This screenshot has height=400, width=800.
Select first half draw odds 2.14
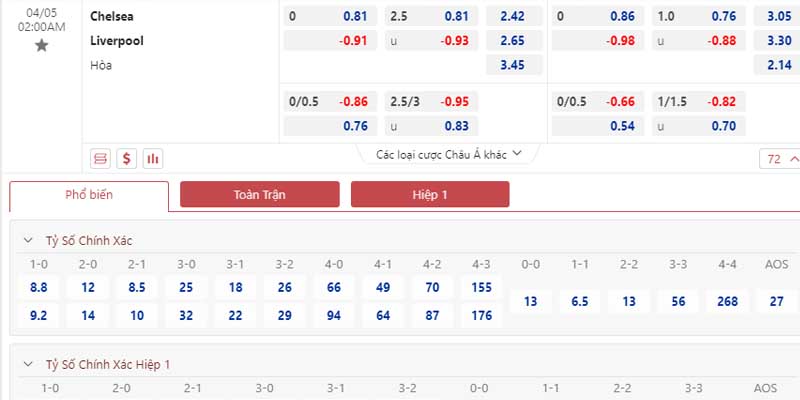tap(778, 65)
